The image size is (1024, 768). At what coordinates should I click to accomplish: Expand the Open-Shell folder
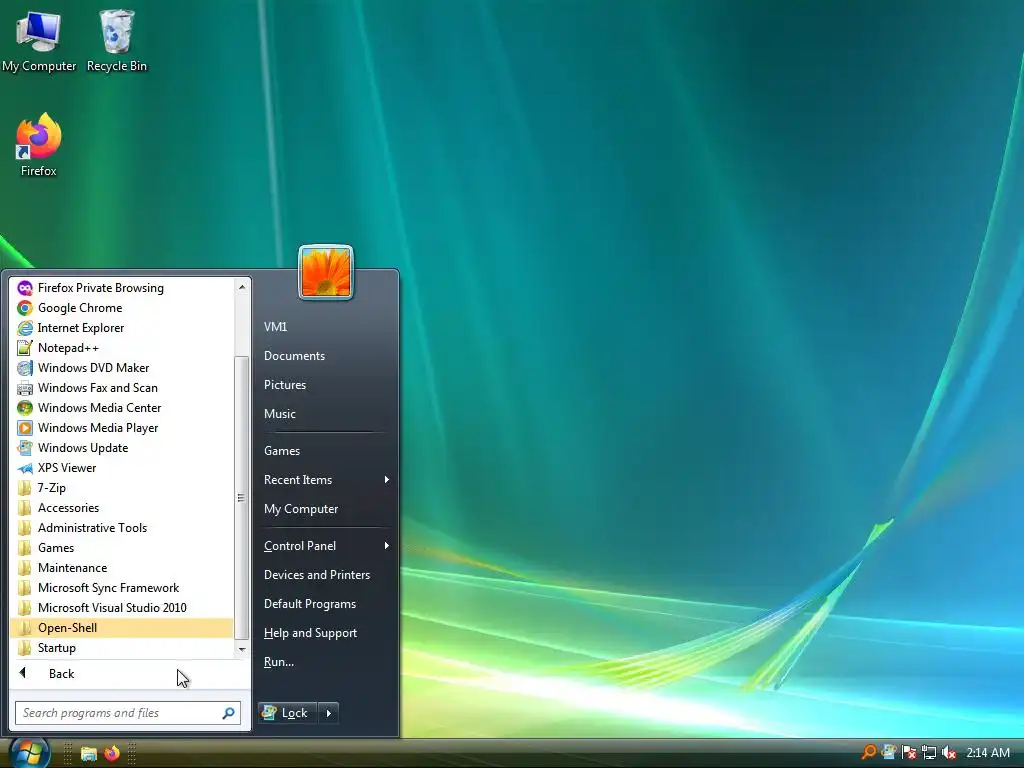click(x=122, y=628)
